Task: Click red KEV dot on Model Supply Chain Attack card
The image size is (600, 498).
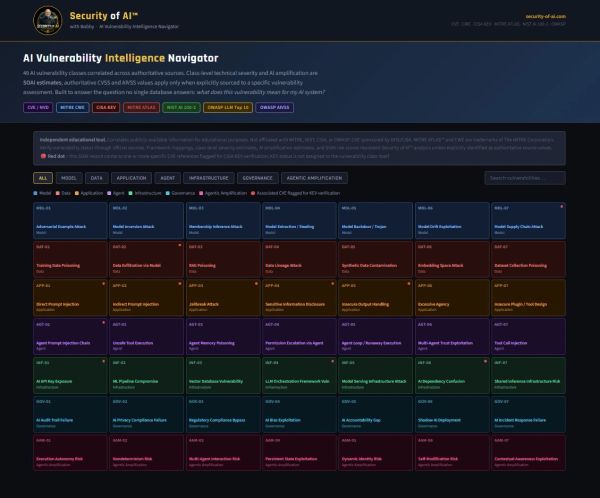Action: pos(561,207)
